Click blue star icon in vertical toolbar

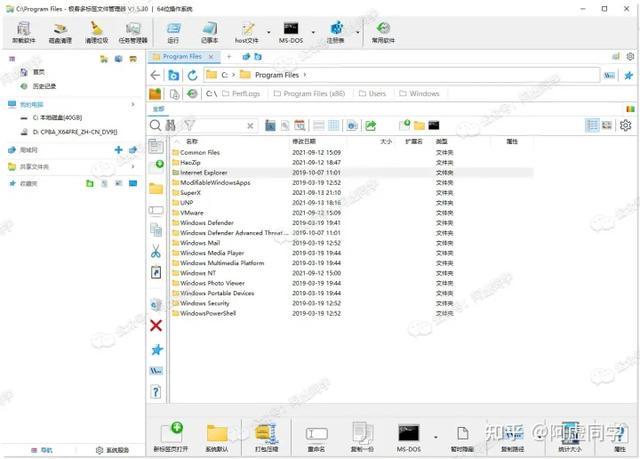[157, 350]
